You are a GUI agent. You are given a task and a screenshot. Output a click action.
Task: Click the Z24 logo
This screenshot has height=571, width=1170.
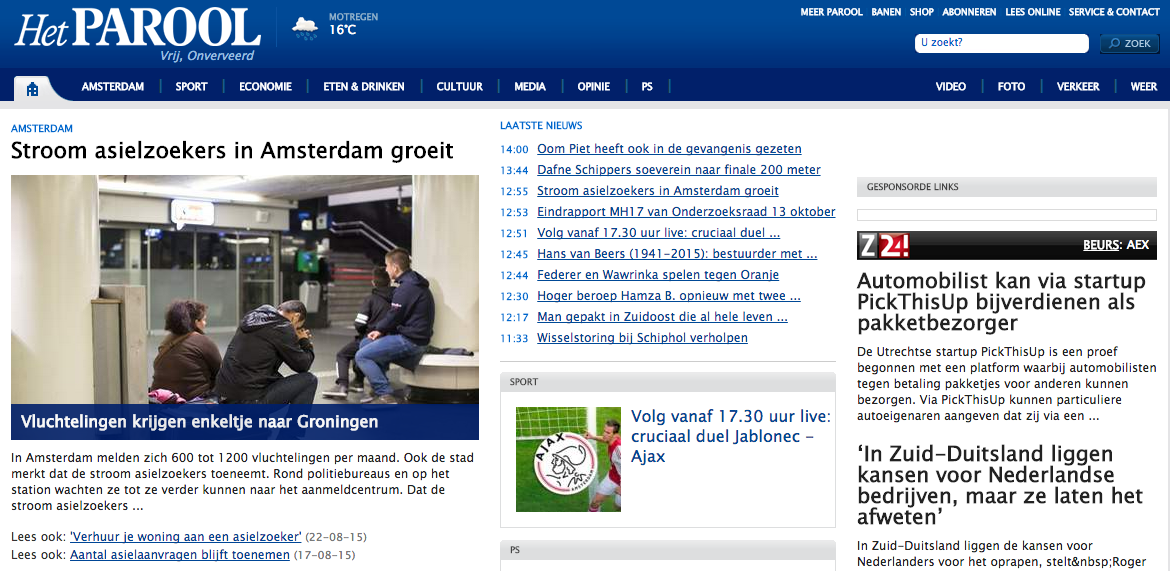click(883, 245)
